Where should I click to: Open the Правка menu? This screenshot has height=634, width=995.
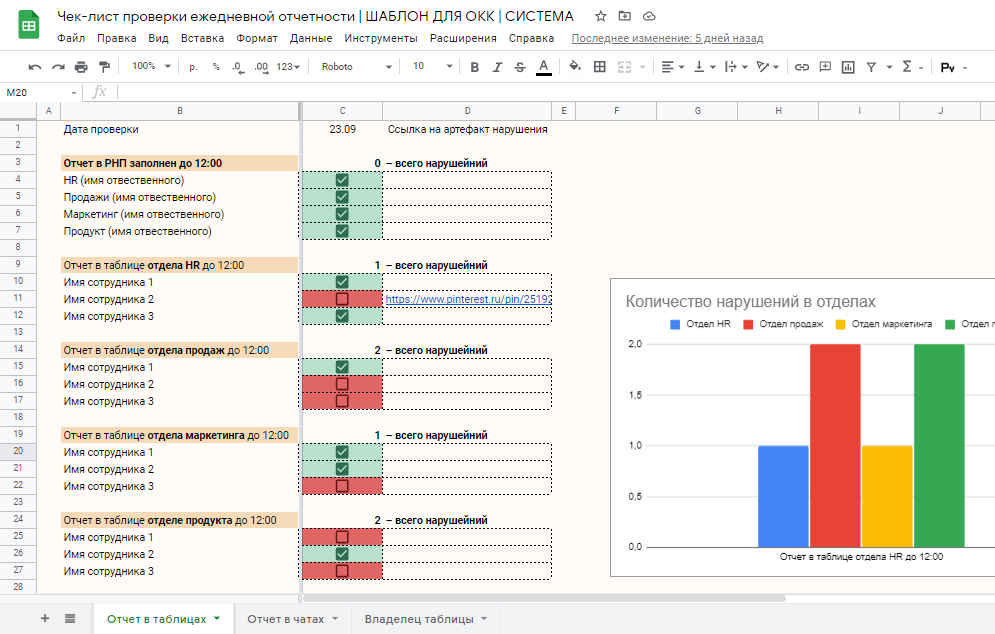117,38
